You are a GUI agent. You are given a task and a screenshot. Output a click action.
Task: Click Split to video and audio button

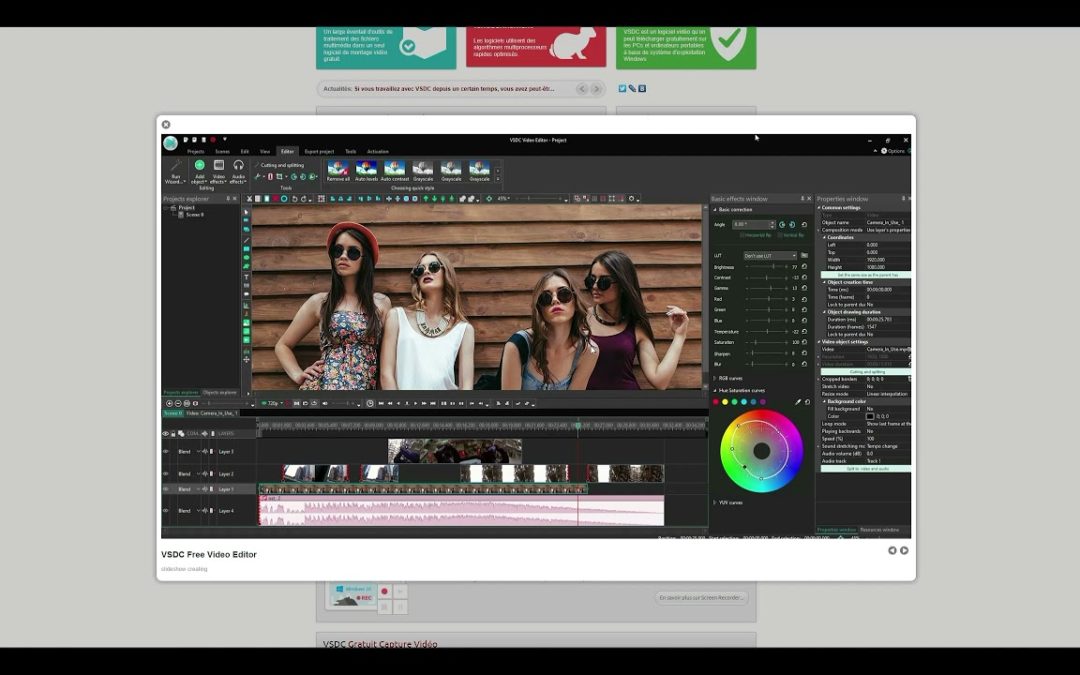(866, 468)
